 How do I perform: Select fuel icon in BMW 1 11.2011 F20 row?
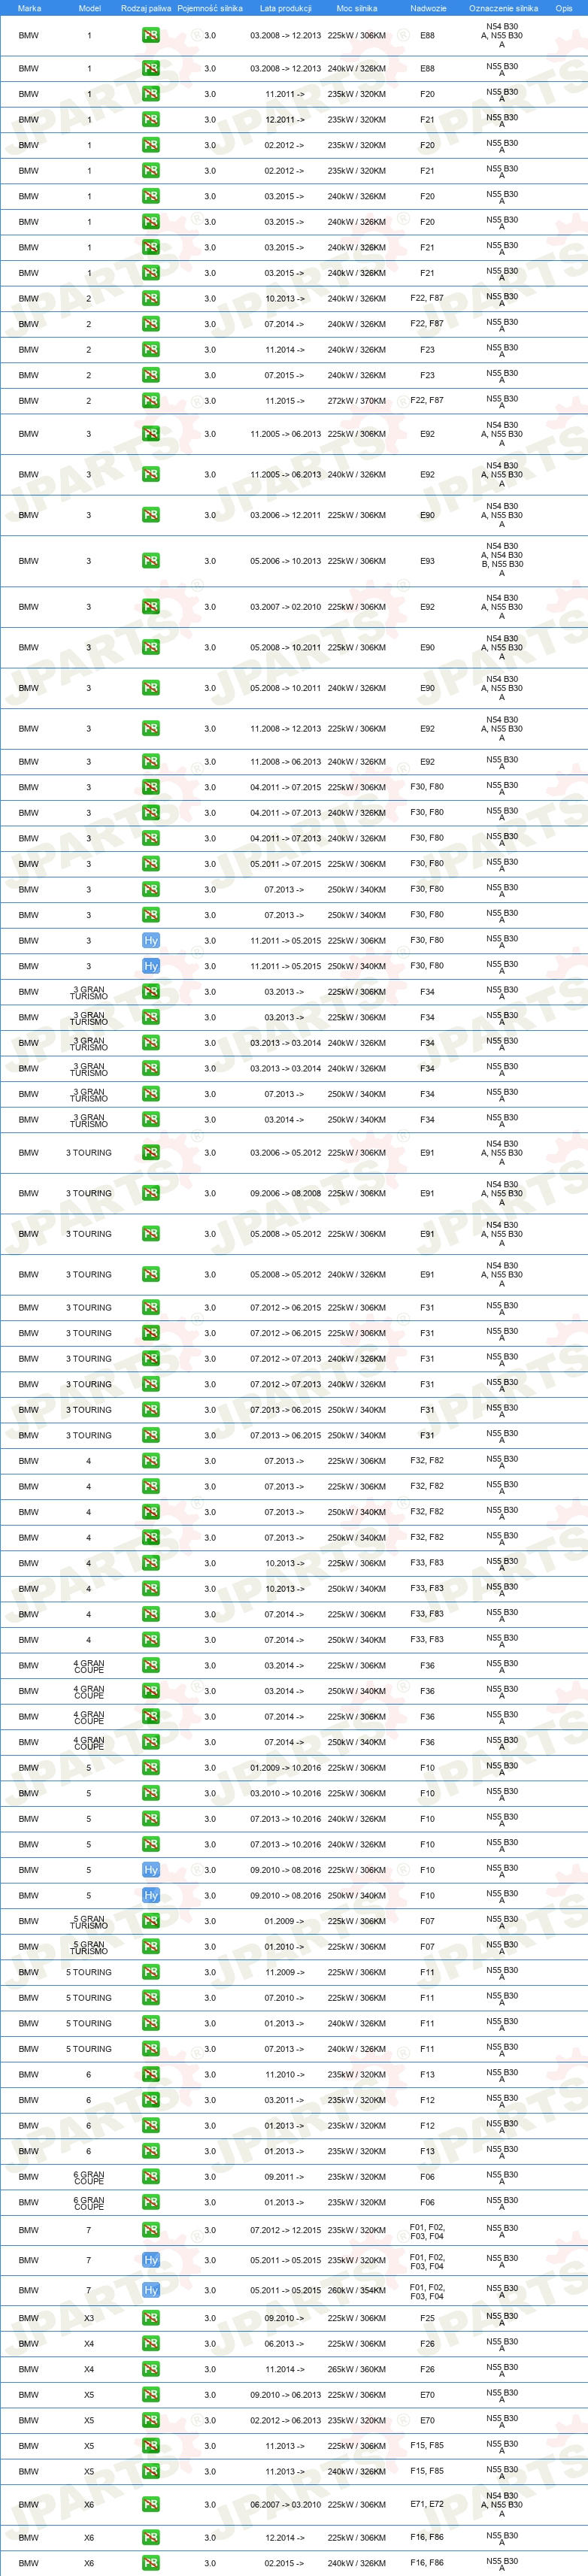pos(151,94)
